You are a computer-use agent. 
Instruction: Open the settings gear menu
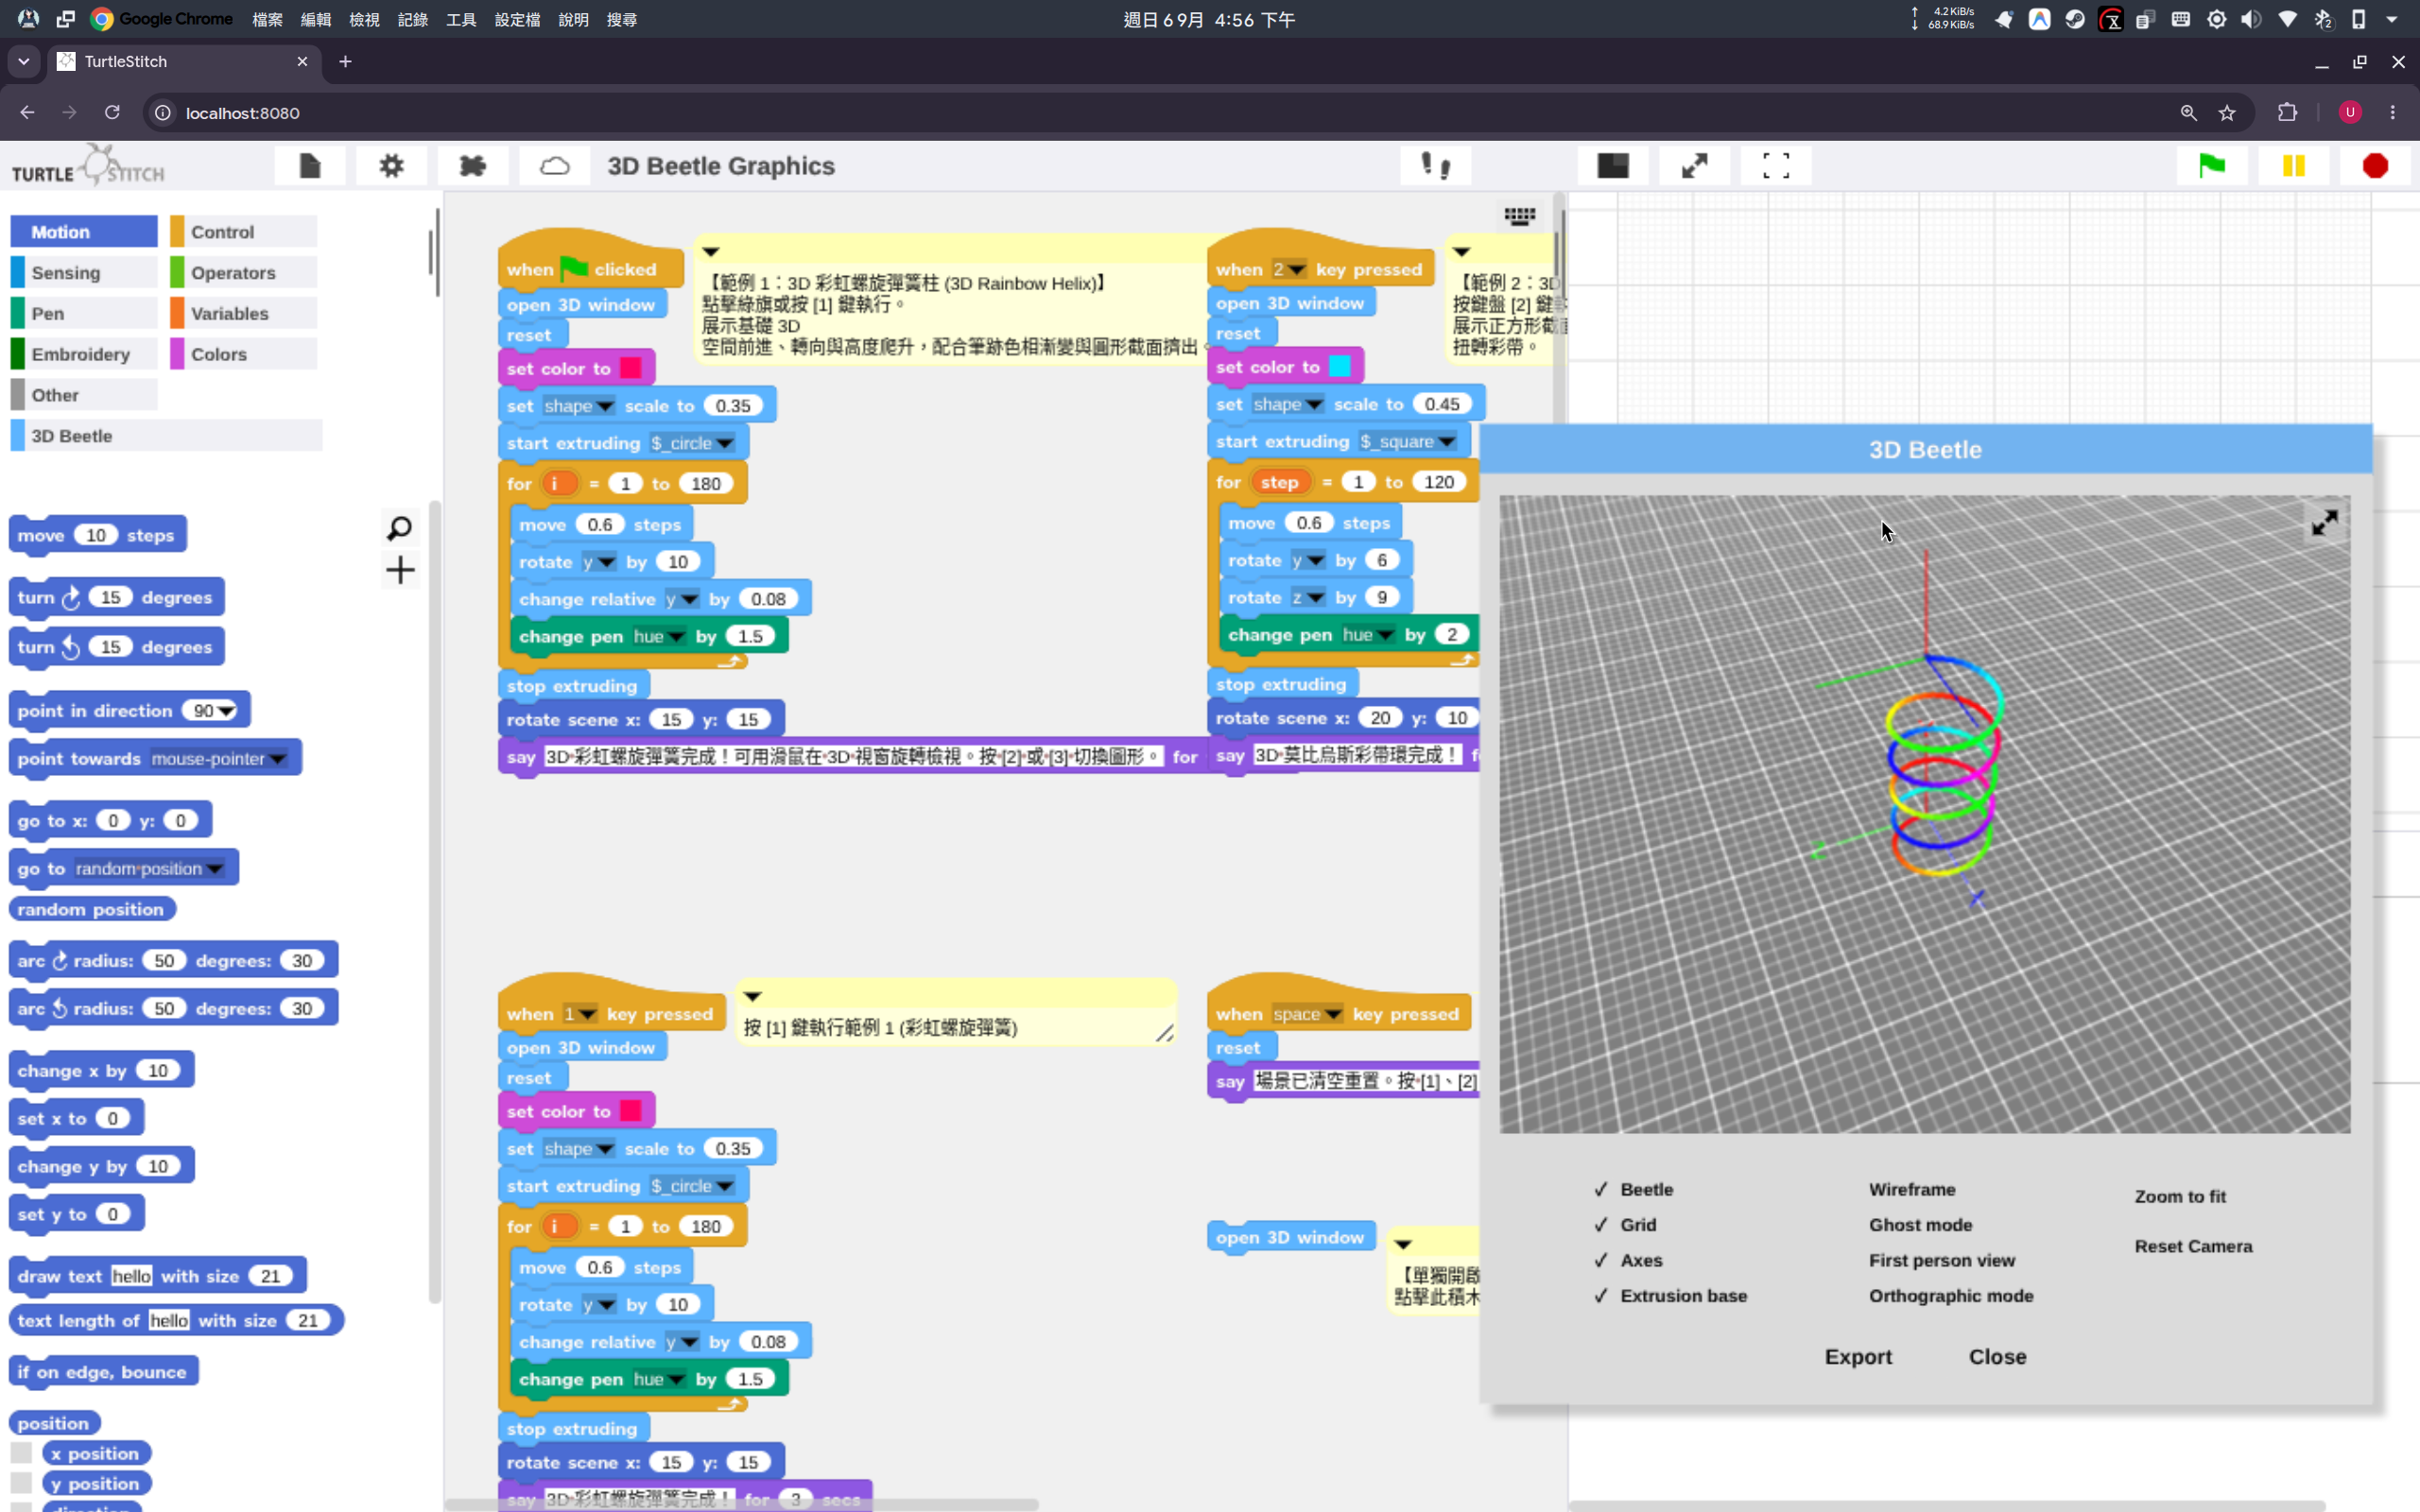tap(391, 166)
